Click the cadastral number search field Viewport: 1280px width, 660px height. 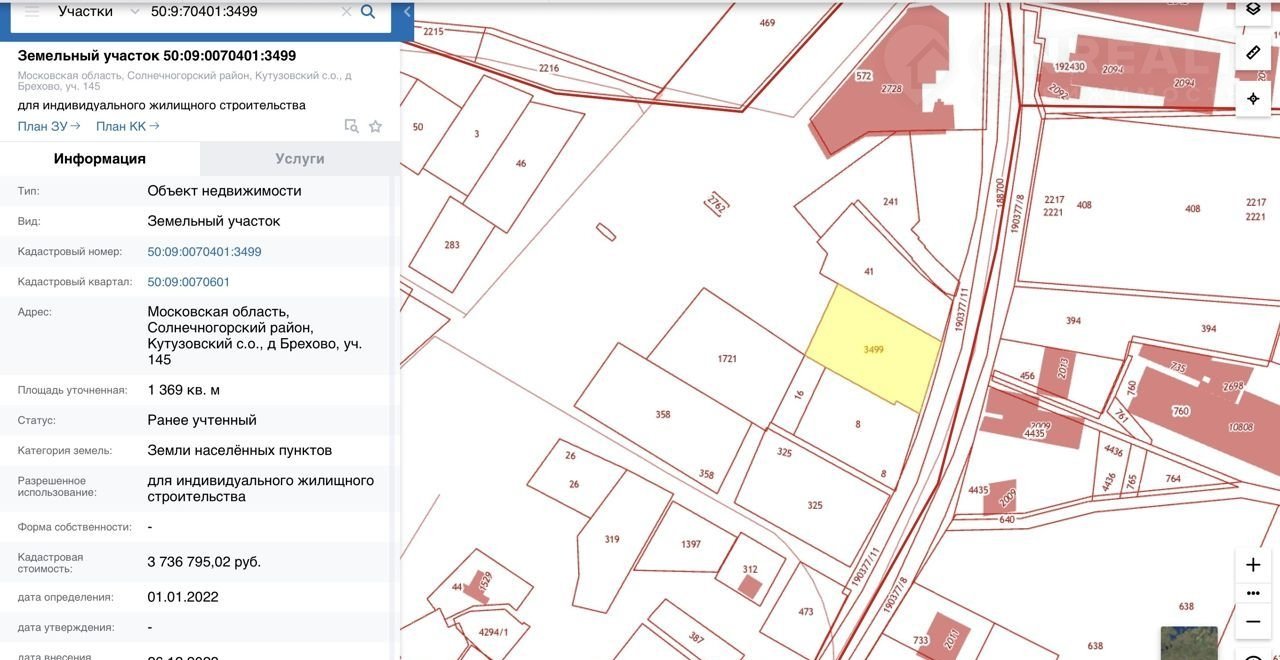pyautogui.click(x=240, y=12)
